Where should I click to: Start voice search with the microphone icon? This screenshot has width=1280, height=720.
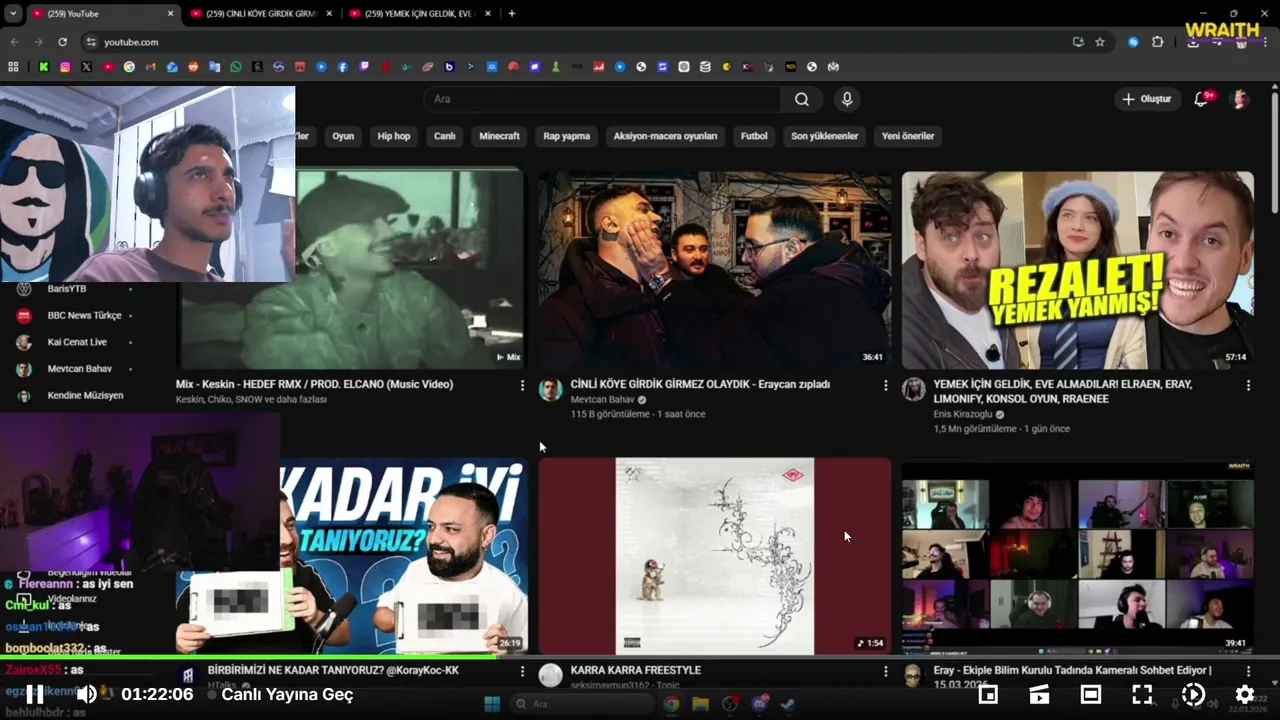point(847,99)
